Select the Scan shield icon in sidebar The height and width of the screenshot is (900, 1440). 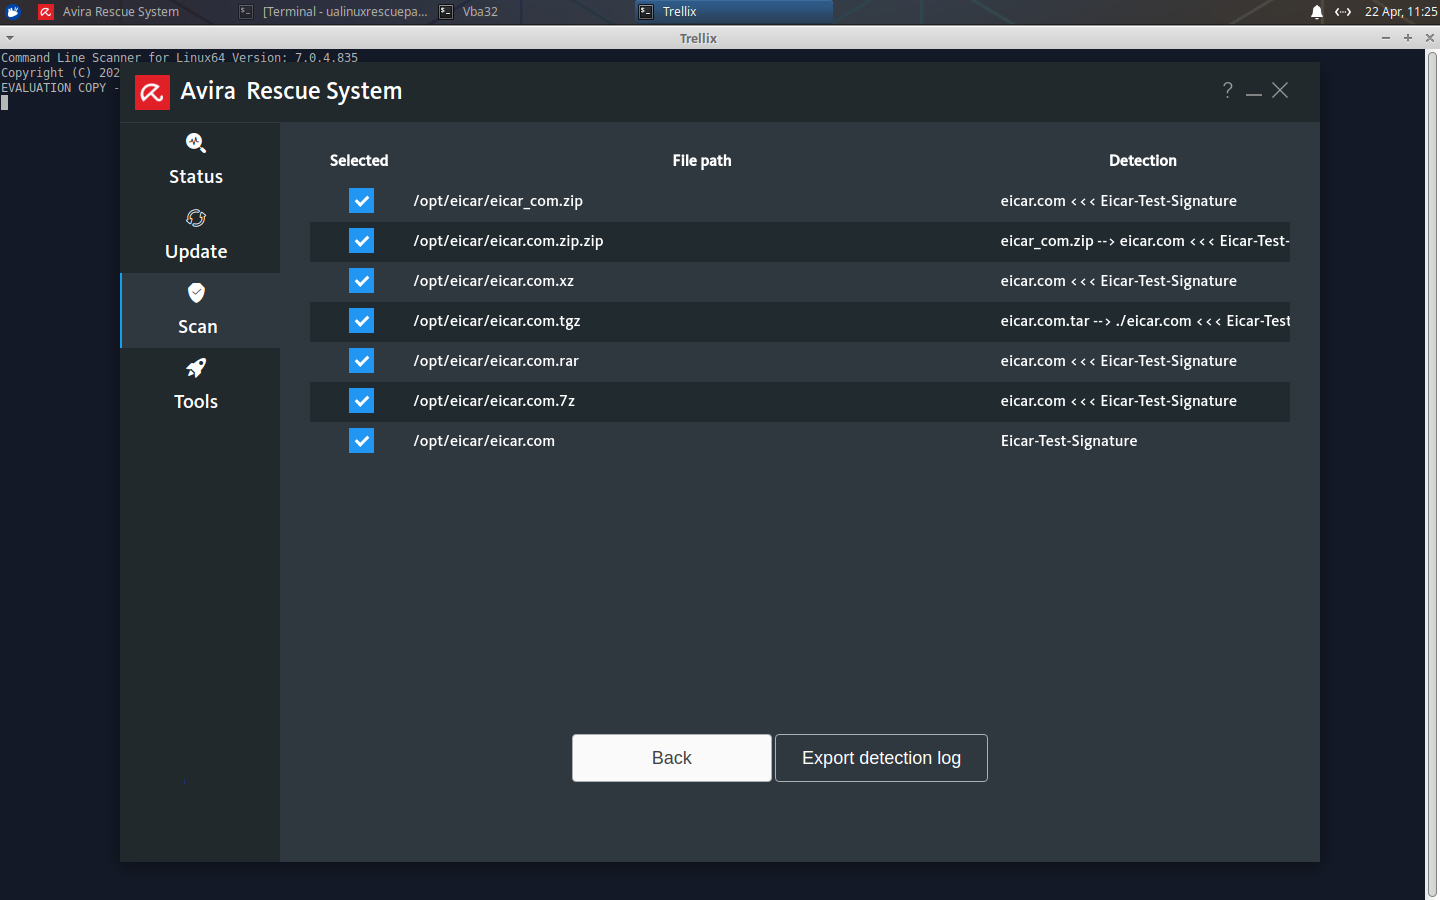[195, 293]
